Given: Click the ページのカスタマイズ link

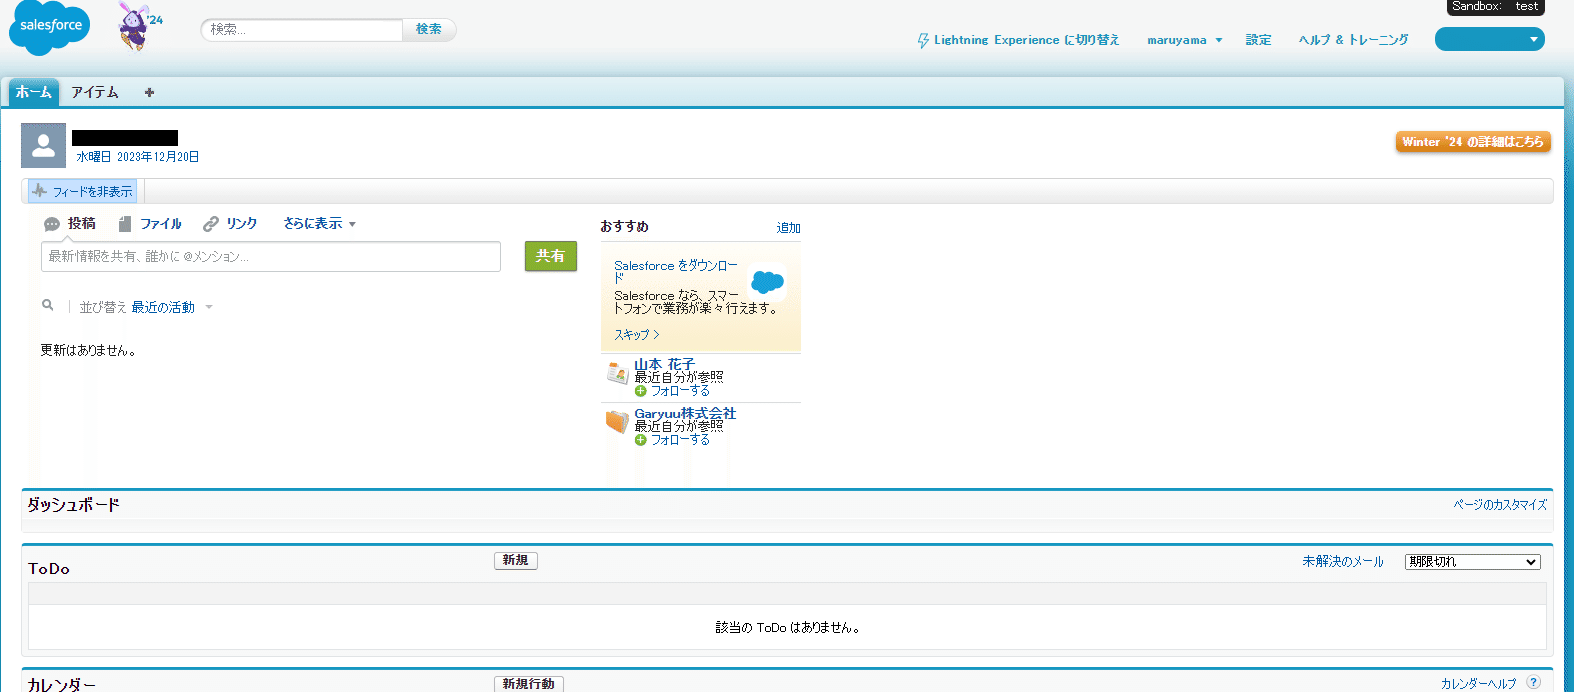Looking at the screenshot, I should click(x=1500, y=505).
